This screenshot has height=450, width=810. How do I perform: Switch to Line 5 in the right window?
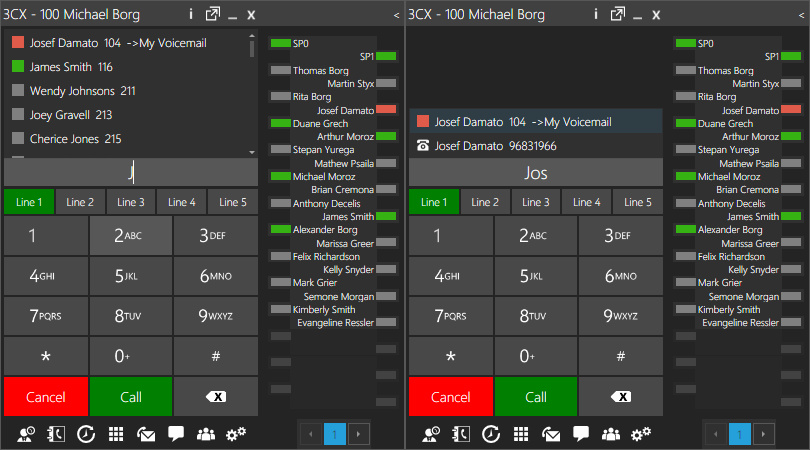(x=638, y=202)
